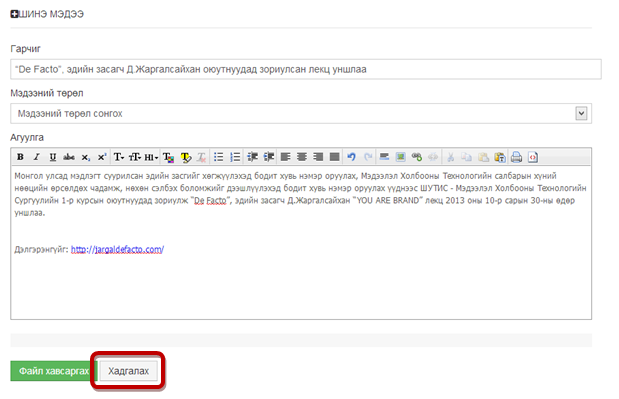Open the H1 heading style dropdown

[151, 157]
